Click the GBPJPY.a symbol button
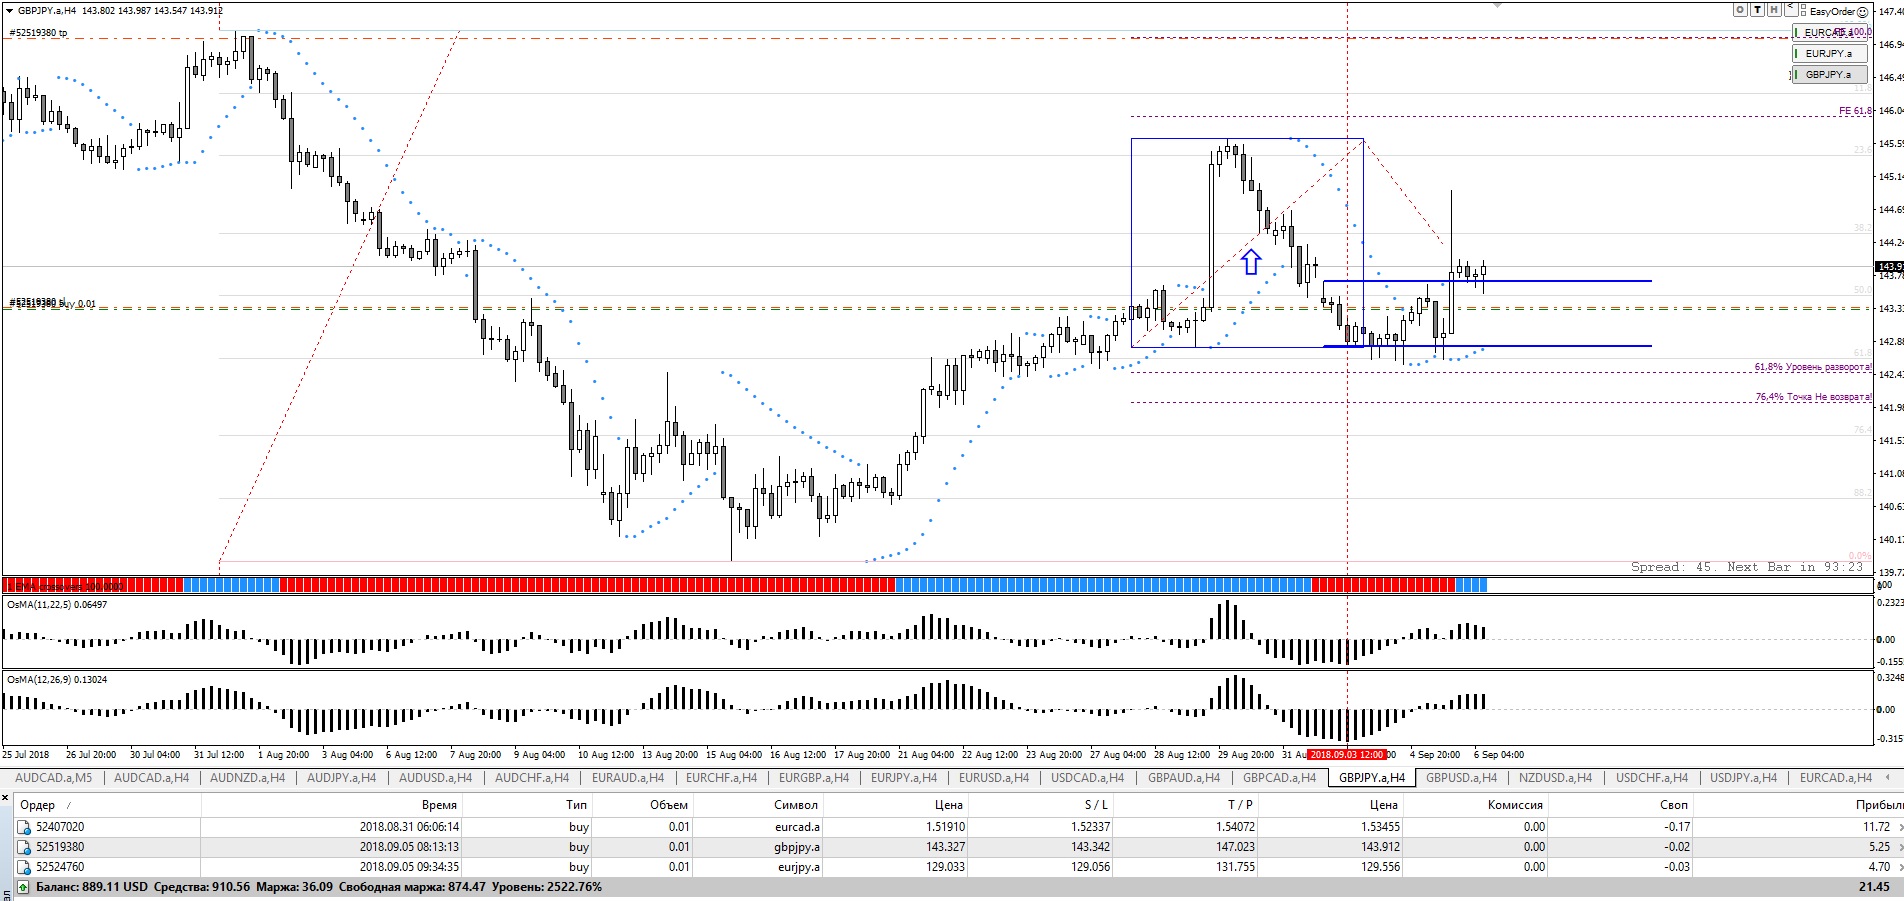This screenshot has height=901, width=1904. pos(1829,75)
